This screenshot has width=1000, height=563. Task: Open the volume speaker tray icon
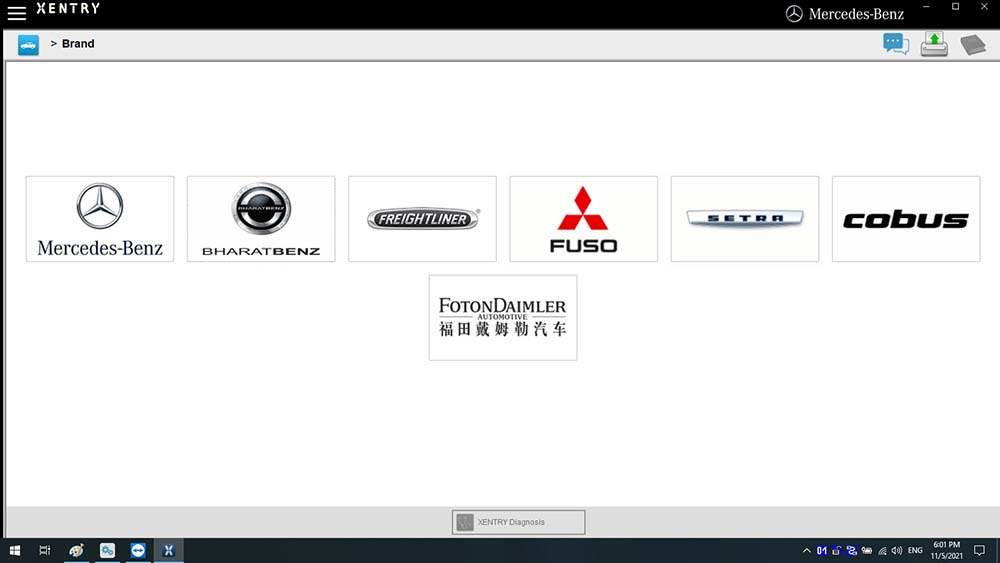pyautogui.click(x=897, y=550)
